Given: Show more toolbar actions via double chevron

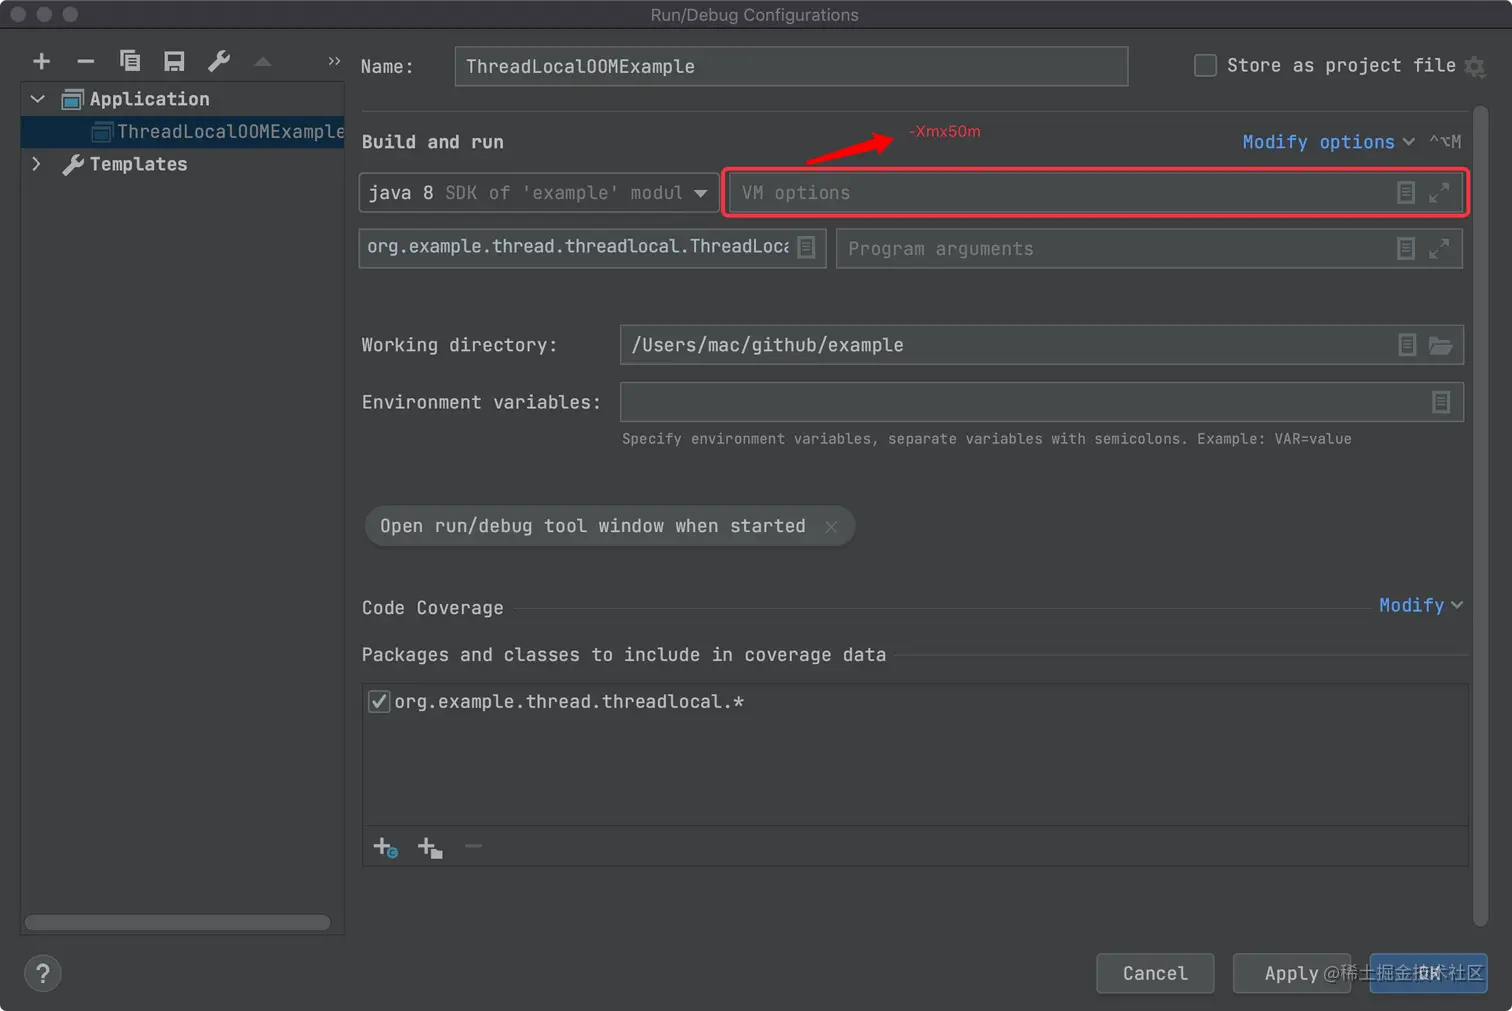Looking at the screenshot, I should click(x=334, y=62).
